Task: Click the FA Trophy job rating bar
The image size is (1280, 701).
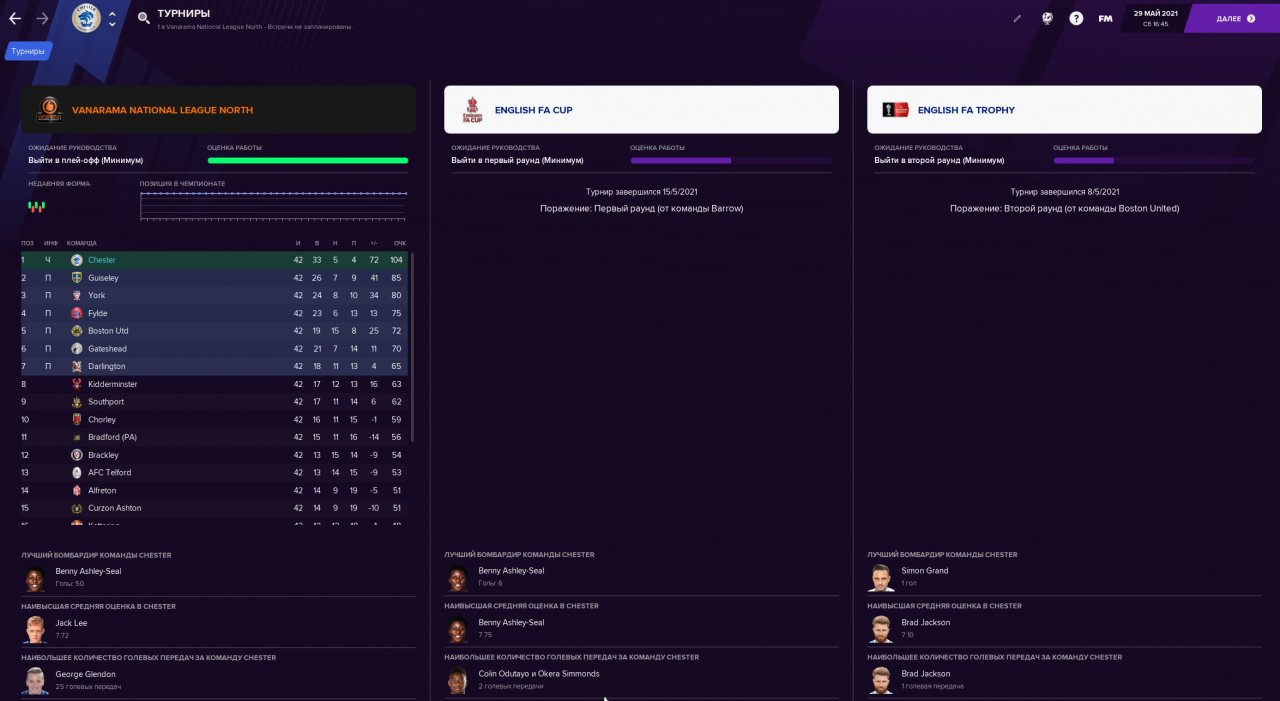Action: coord(1154,160)
